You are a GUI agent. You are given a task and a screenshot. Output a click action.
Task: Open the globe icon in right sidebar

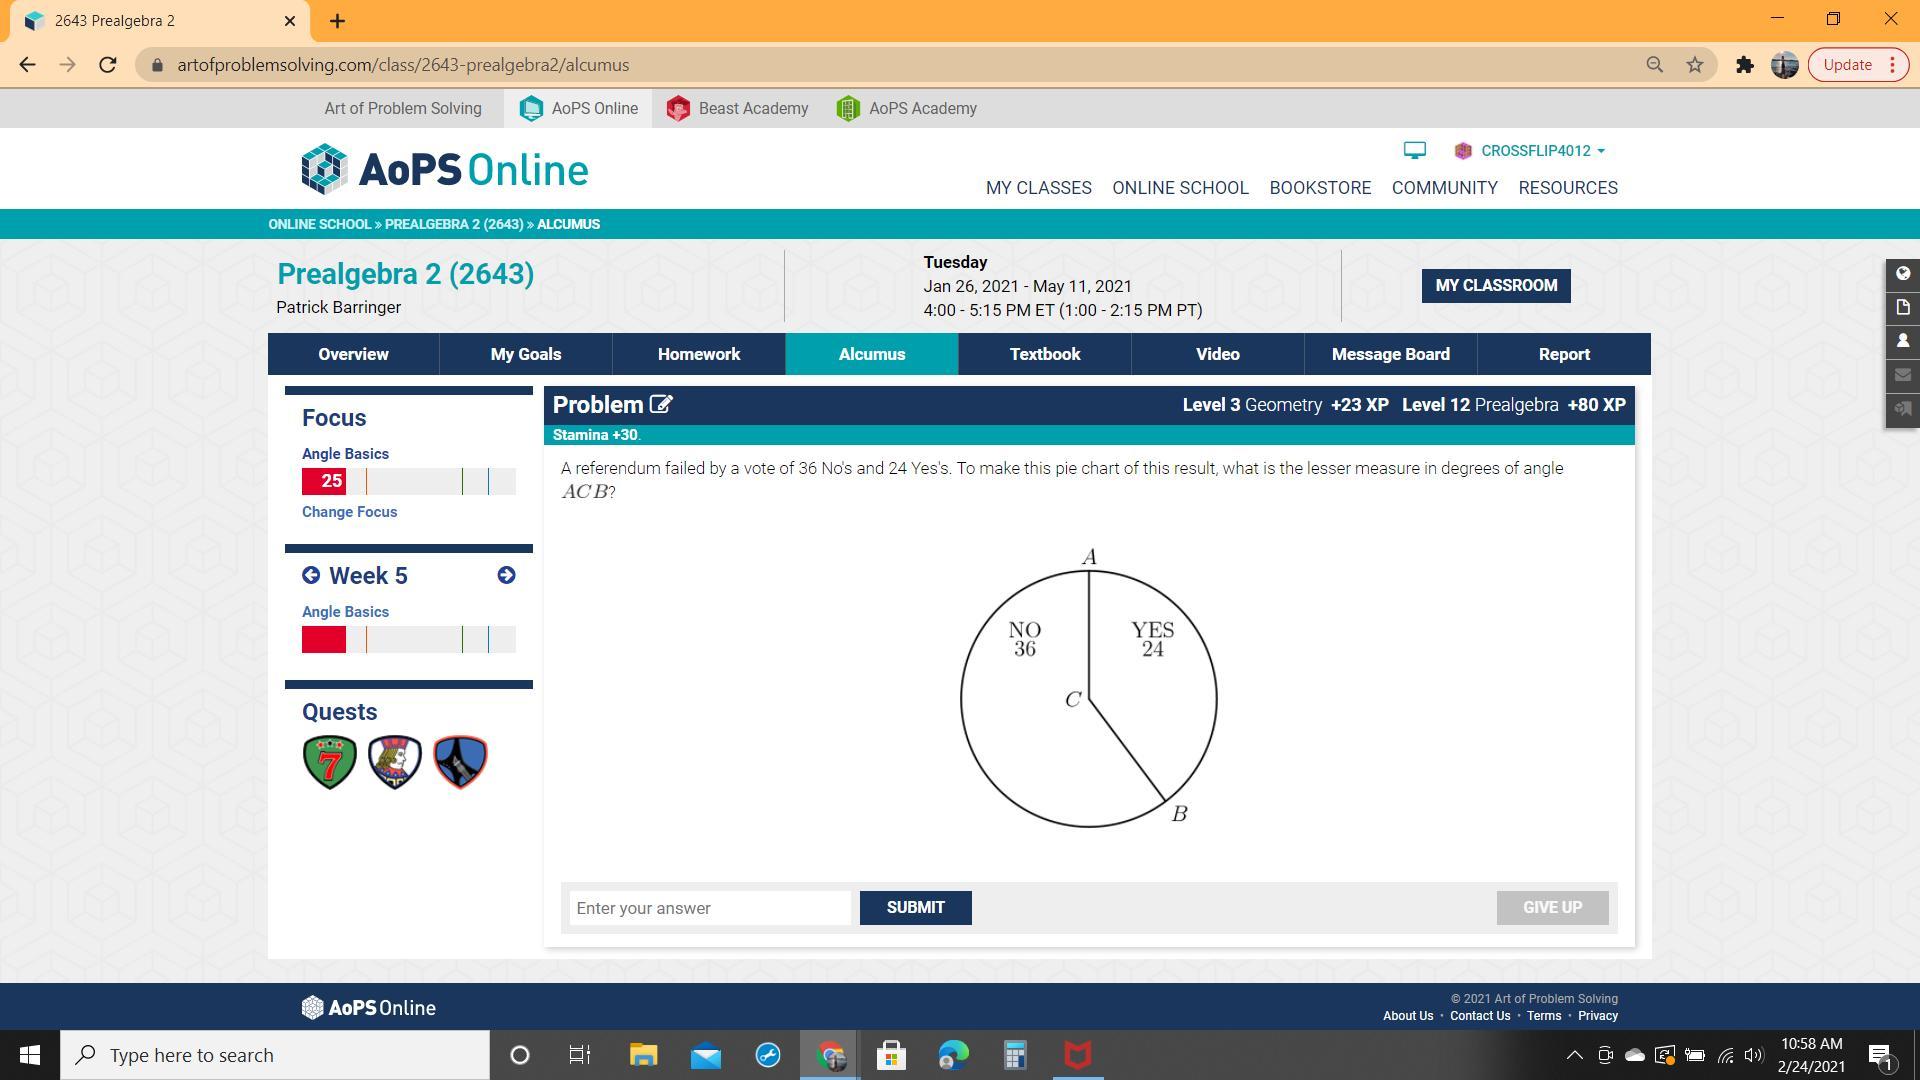[1902, 274]
